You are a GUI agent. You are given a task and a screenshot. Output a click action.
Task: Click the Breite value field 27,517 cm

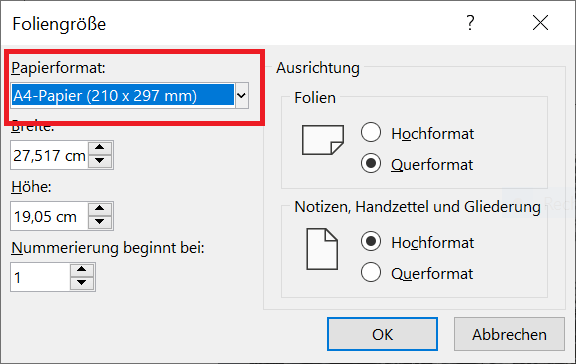click(x=49, y=155)
